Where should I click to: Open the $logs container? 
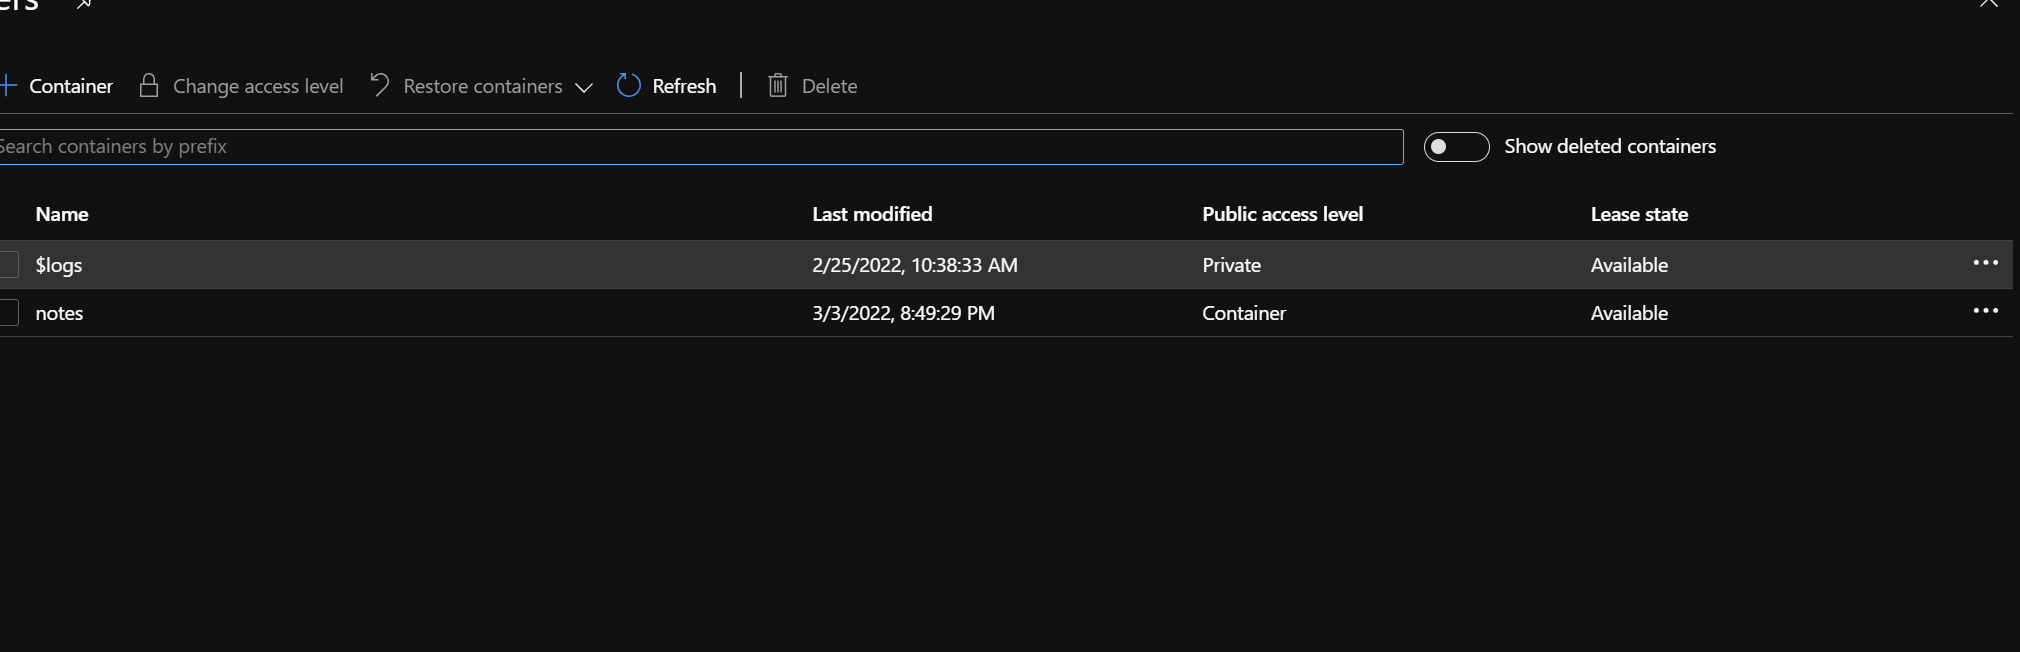tap(59, 265)
